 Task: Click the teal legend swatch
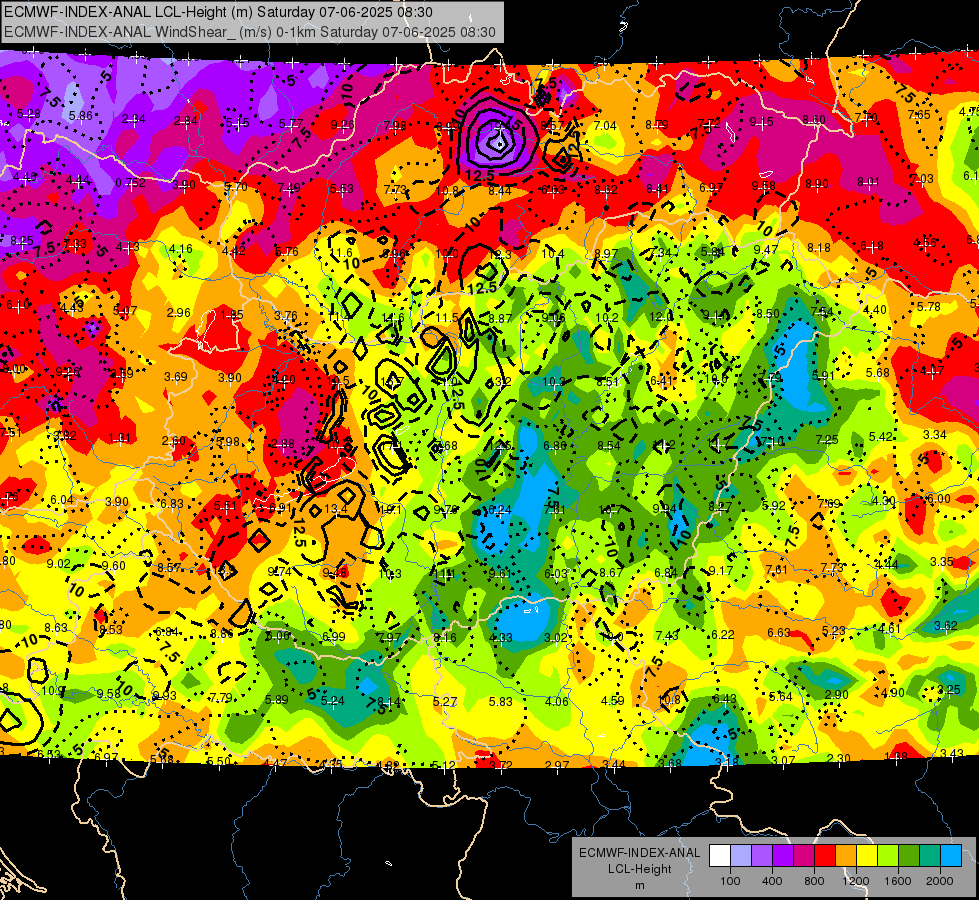coord(930,856)
